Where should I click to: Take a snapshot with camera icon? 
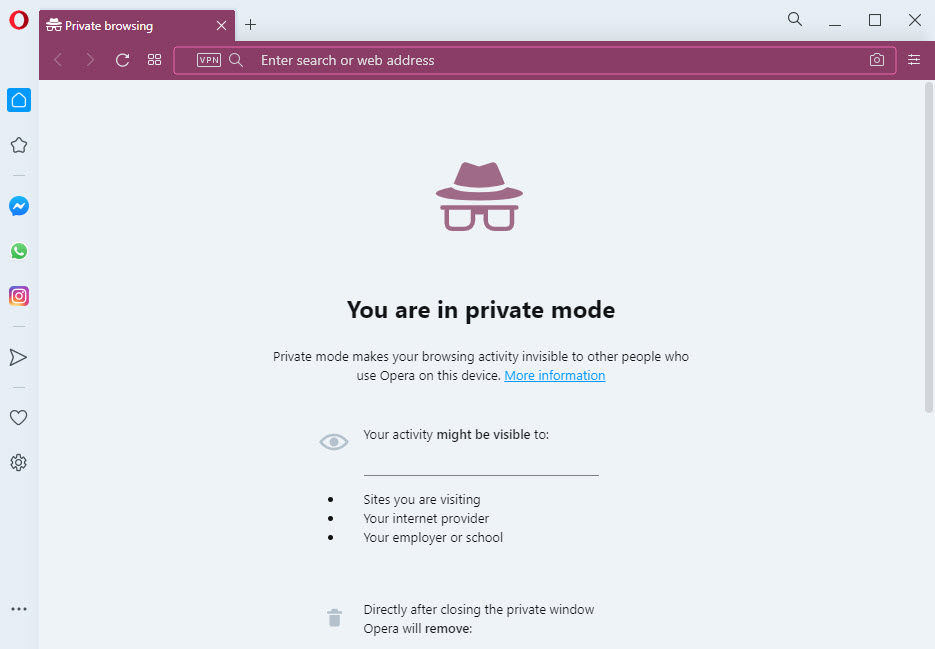pyautogui.click(x=877, y=60)
